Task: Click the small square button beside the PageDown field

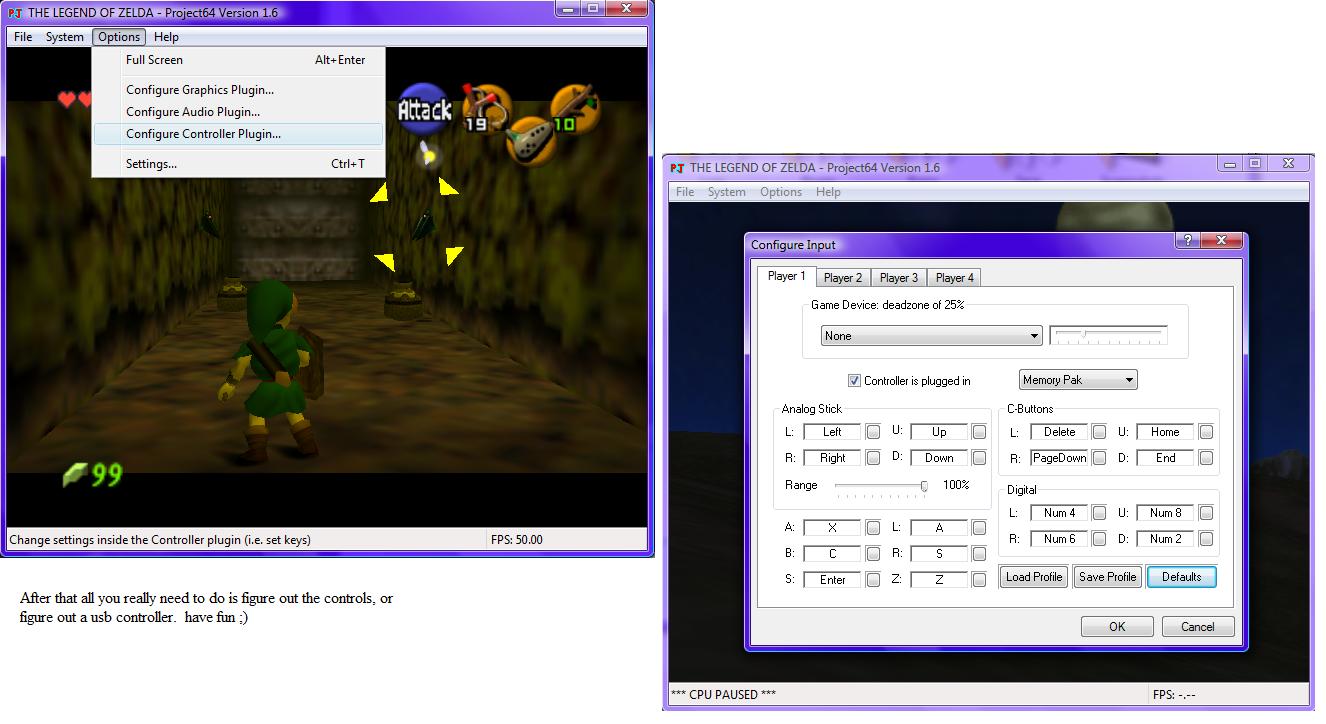Action: point(1099,458)
